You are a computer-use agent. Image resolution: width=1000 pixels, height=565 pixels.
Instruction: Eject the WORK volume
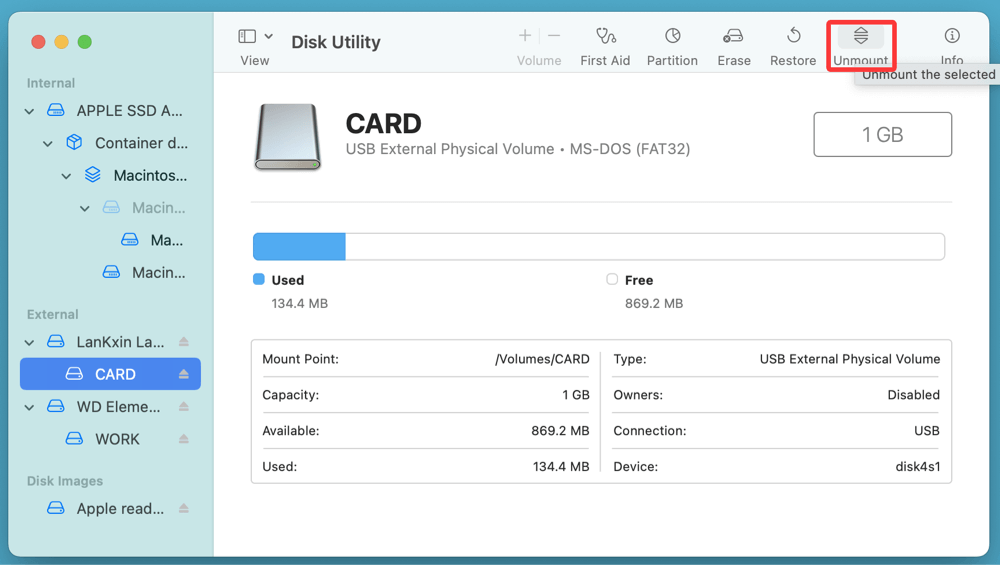click(184, 439)
